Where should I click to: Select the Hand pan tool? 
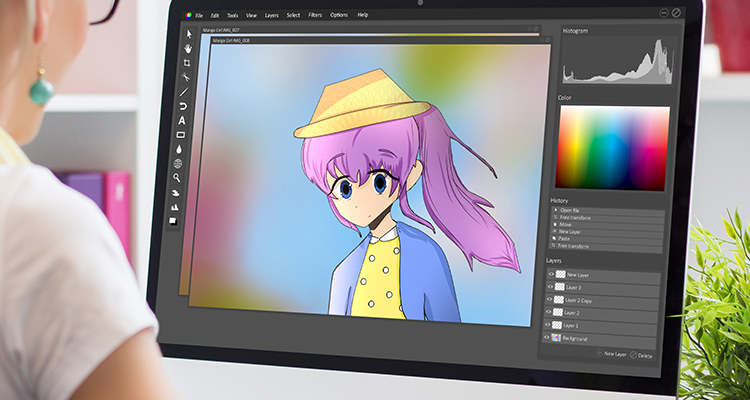click(x=188, y=48)
